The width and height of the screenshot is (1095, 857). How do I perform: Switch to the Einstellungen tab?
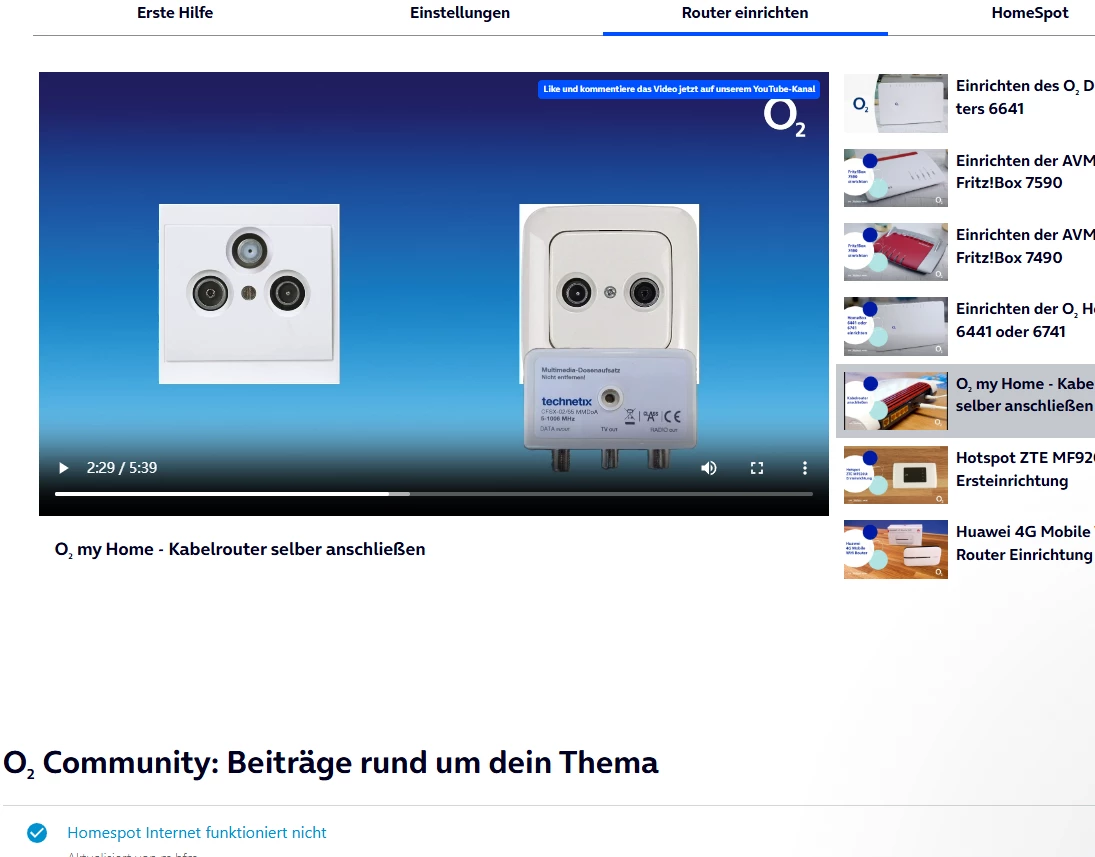tap(460, 13)
